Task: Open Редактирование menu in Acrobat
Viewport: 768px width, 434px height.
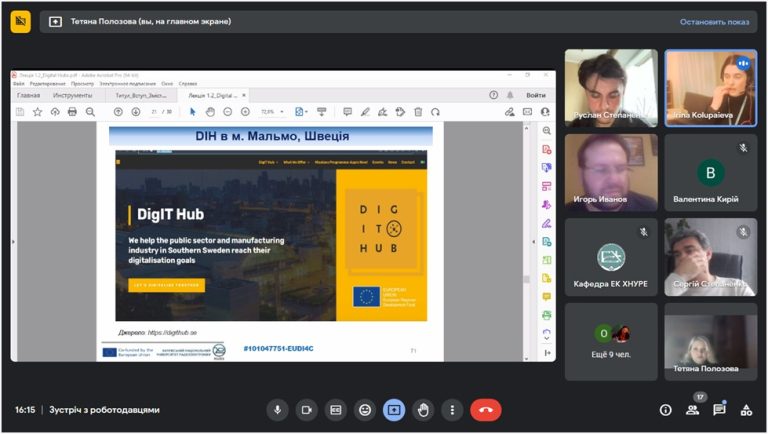Action: pyautogui.click(x=48, y=84)
